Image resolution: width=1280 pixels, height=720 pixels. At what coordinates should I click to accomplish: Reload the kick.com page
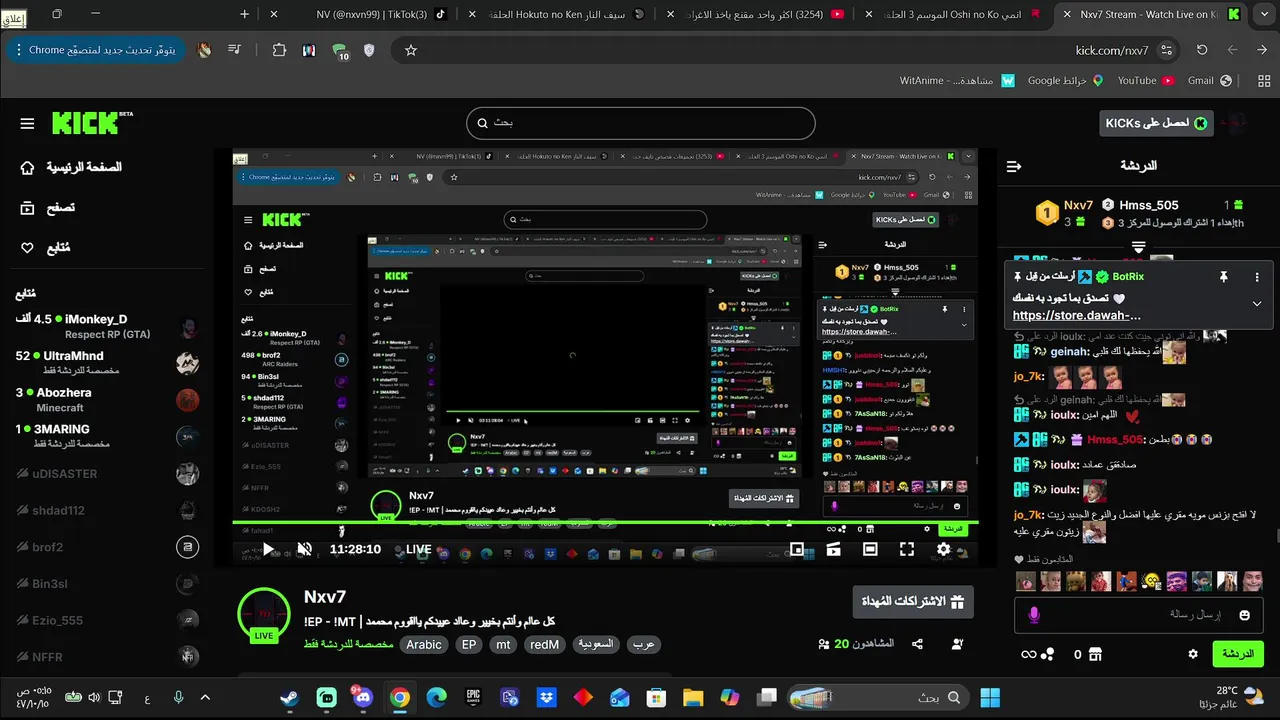1202,50
